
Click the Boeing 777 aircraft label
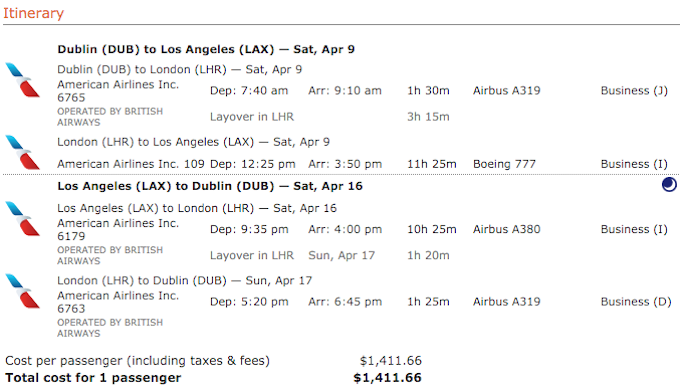504,164
